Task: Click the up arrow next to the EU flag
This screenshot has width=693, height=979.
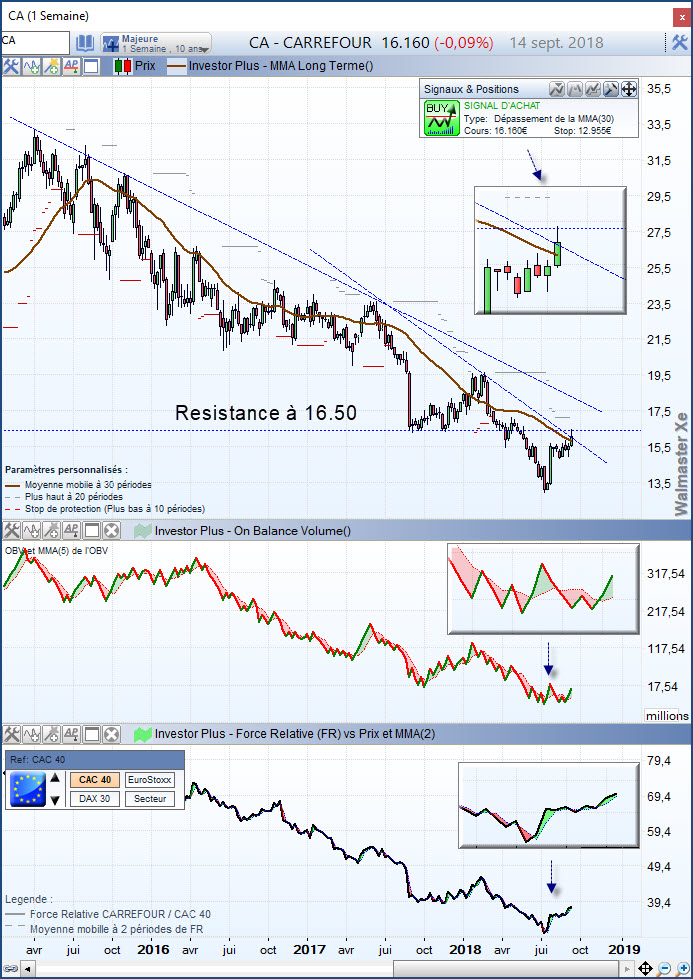Action: [x=55, y=778]
